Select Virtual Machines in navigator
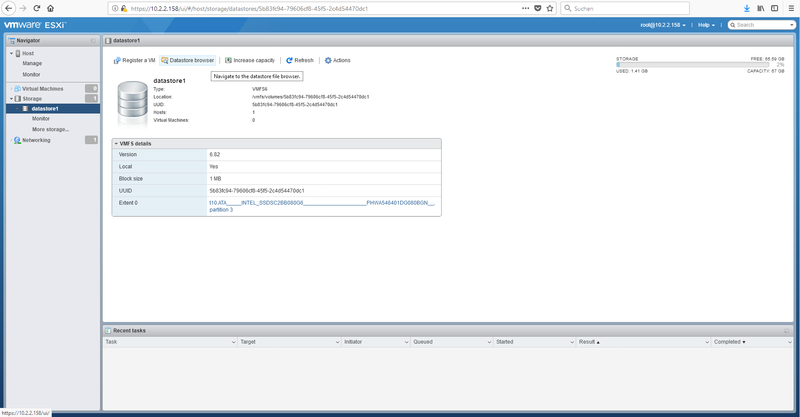Screen dimensions: 800x417 tap(43, 89)
